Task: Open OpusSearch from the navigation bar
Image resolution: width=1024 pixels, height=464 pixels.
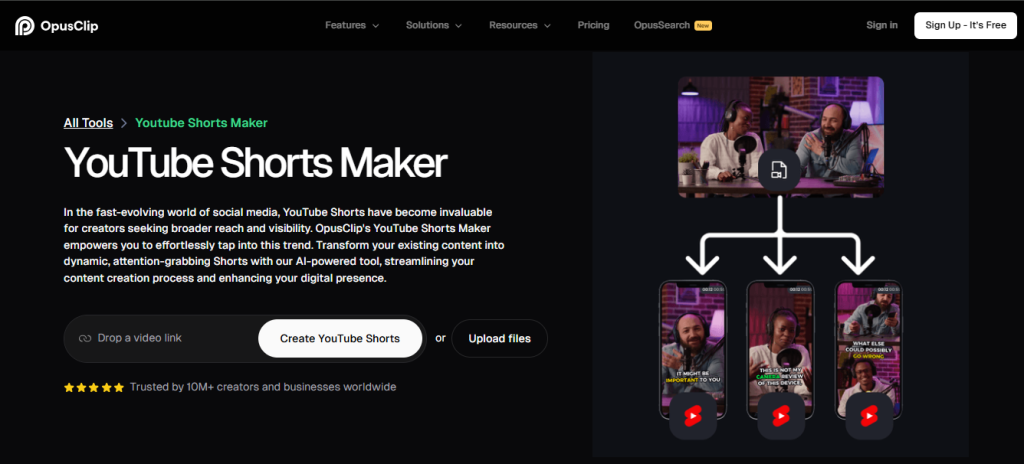Action: point(662,25)
